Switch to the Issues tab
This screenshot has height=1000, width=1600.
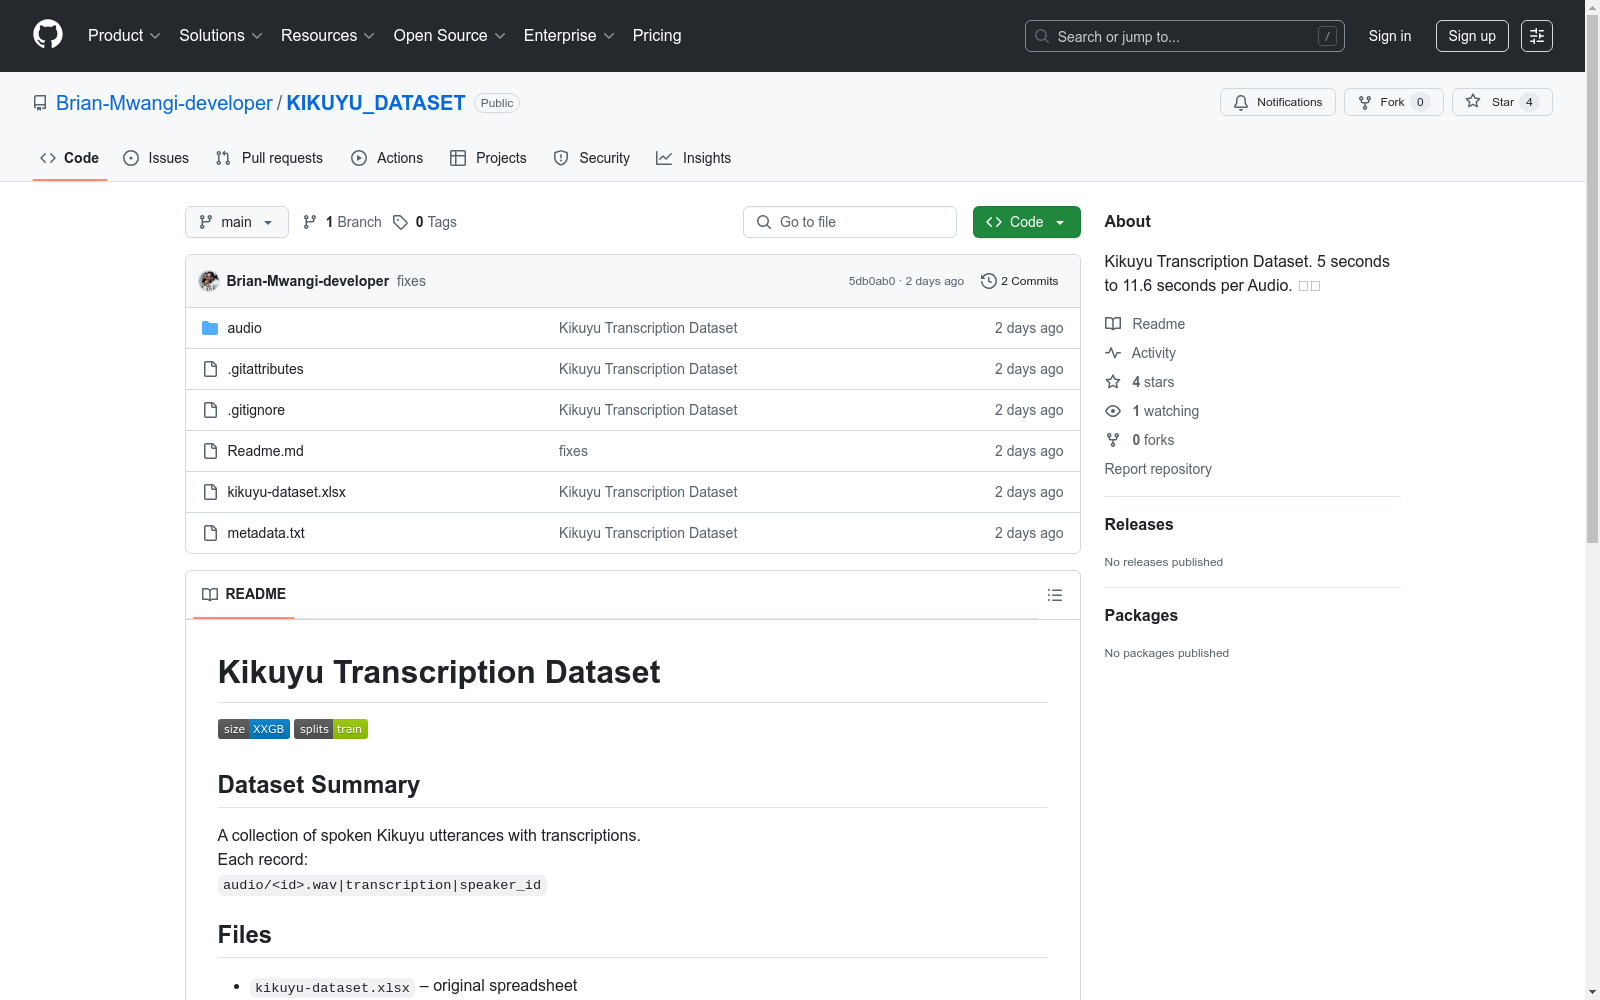tap(156, 158)
